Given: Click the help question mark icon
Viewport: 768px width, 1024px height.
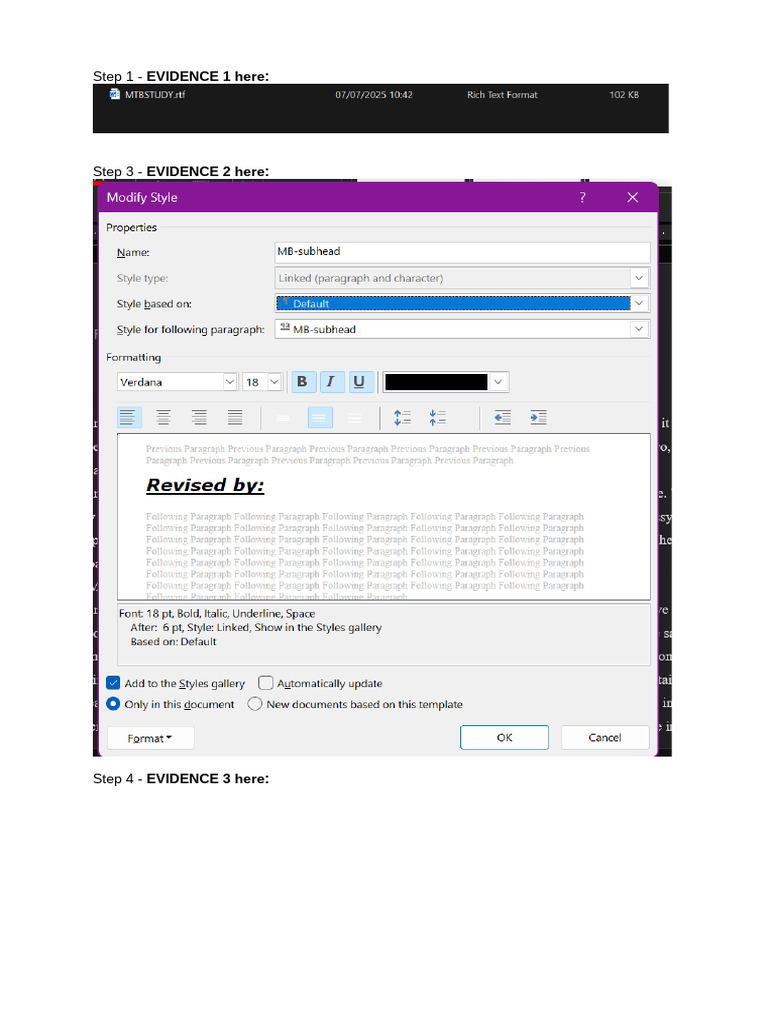Looking at the screenshot, I should tap(583, 197).
